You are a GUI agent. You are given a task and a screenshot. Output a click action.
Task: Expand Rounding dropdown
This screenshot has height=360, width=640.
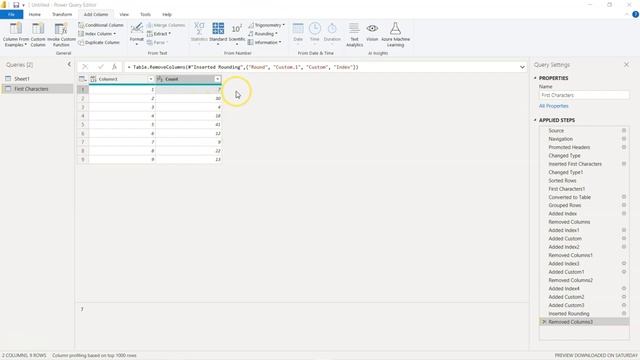click(x=262, y=34)
